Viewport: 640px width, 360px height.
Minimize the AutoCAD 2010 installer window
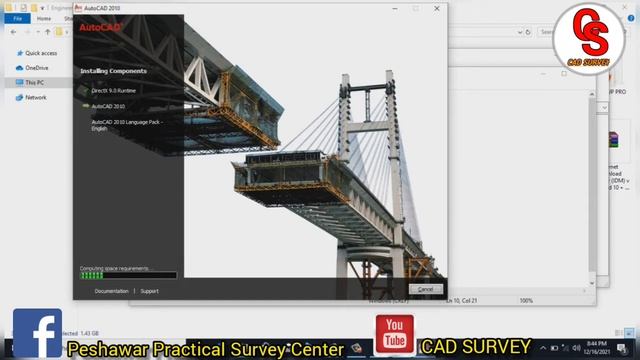coord(395,8)
